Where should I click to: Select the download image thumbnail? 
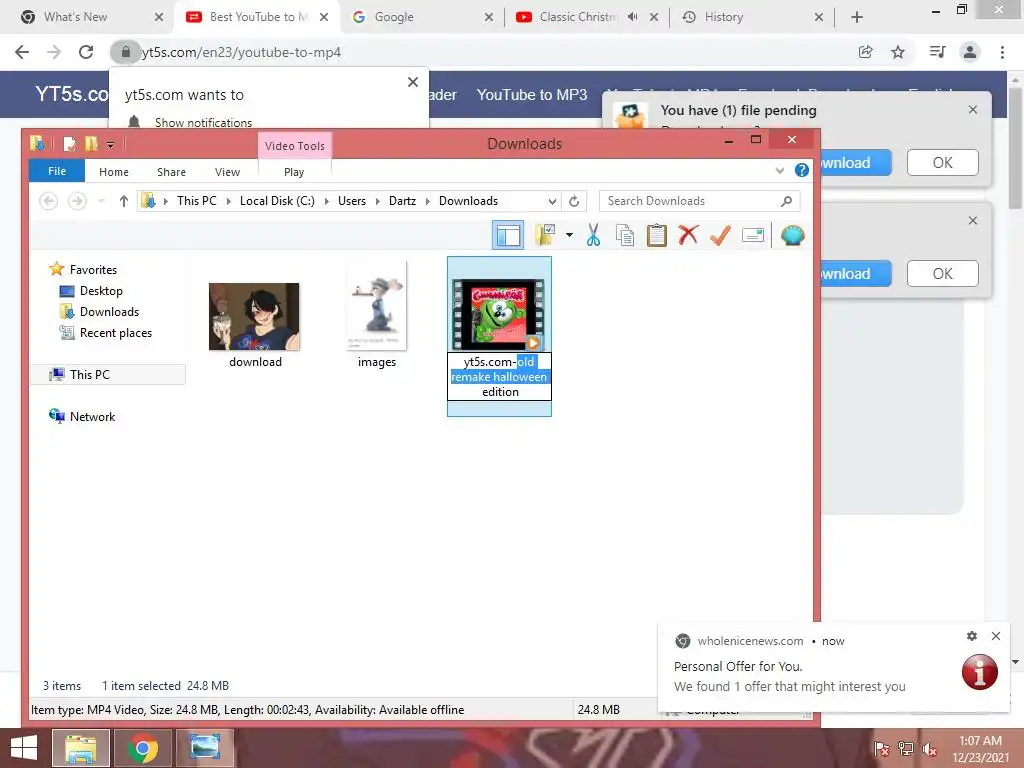(x=254, y=317)
